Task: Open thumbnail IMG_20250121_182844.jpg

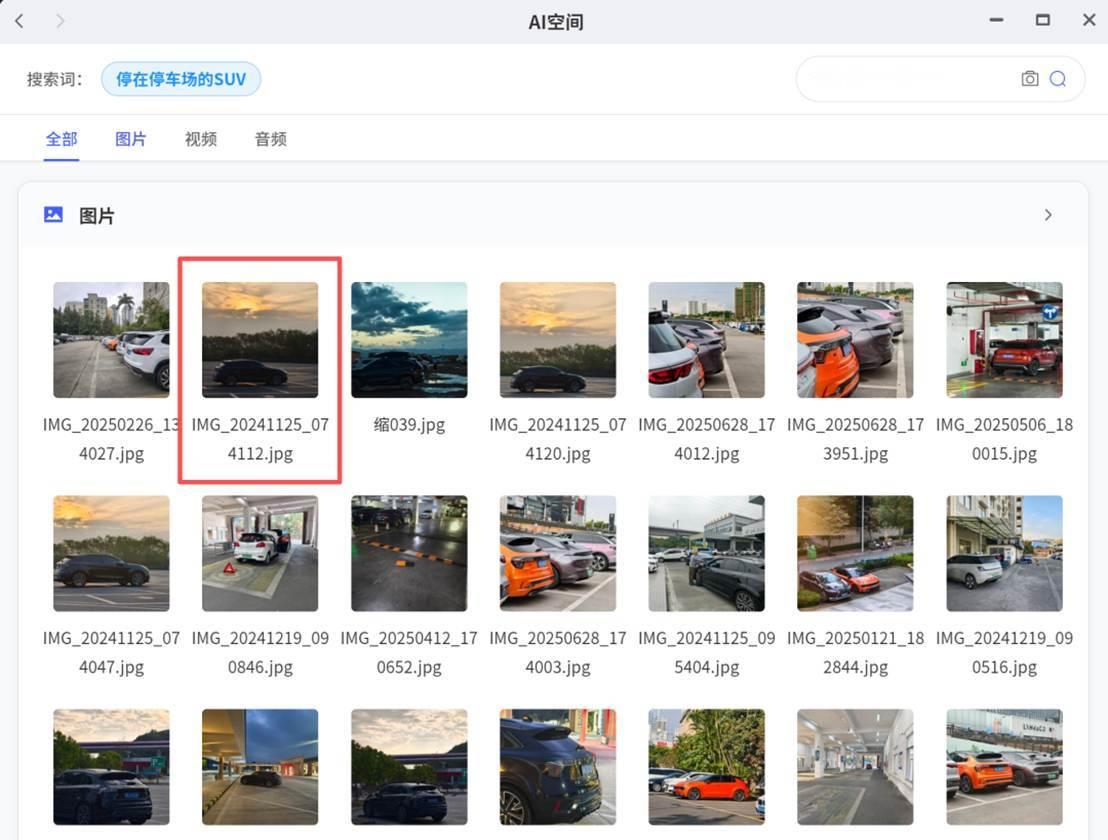Action: pyautogui.click(x=855, y=553)
